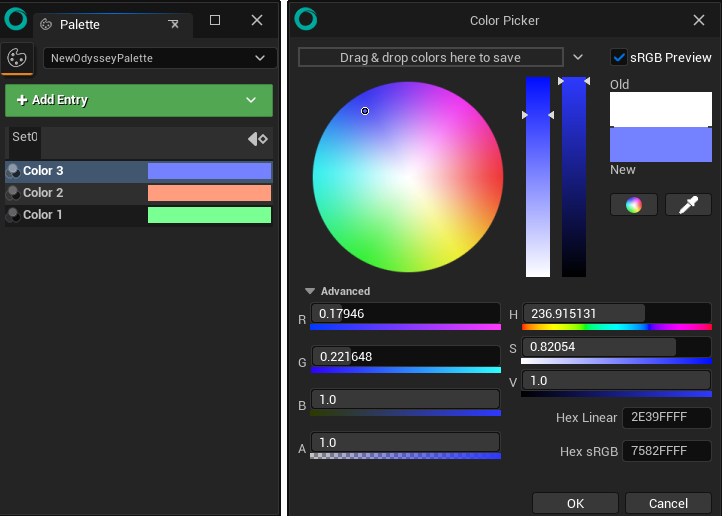Expand saved colors dropdown arrow
The width and height of the screenshot is (722, 516).
[578, 58]
